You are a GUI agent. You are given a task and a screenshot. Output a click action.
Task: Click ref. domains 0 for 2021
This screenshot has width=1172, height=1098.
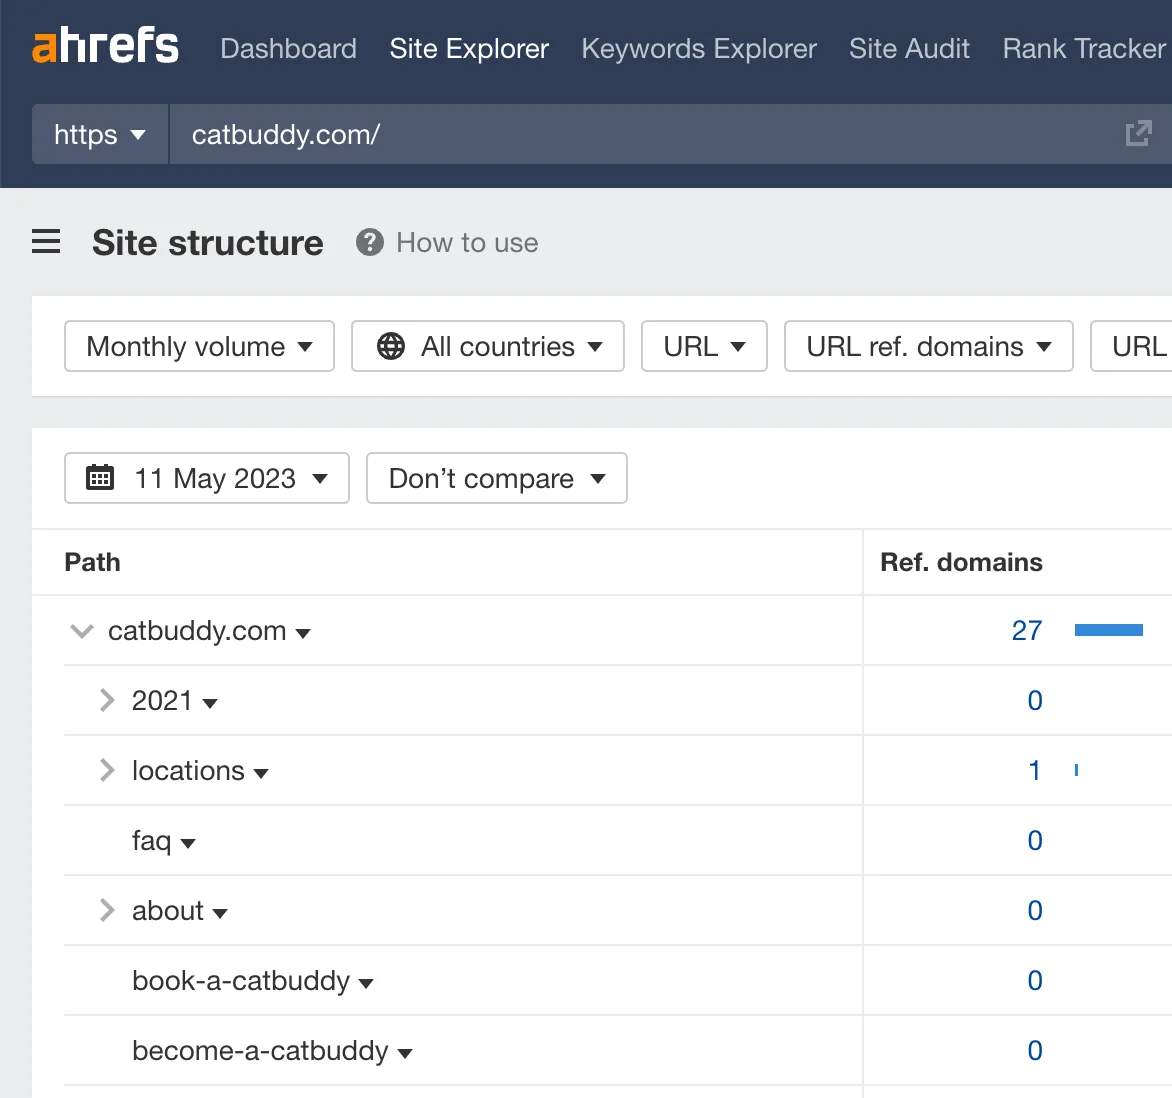pos(1035,700)
